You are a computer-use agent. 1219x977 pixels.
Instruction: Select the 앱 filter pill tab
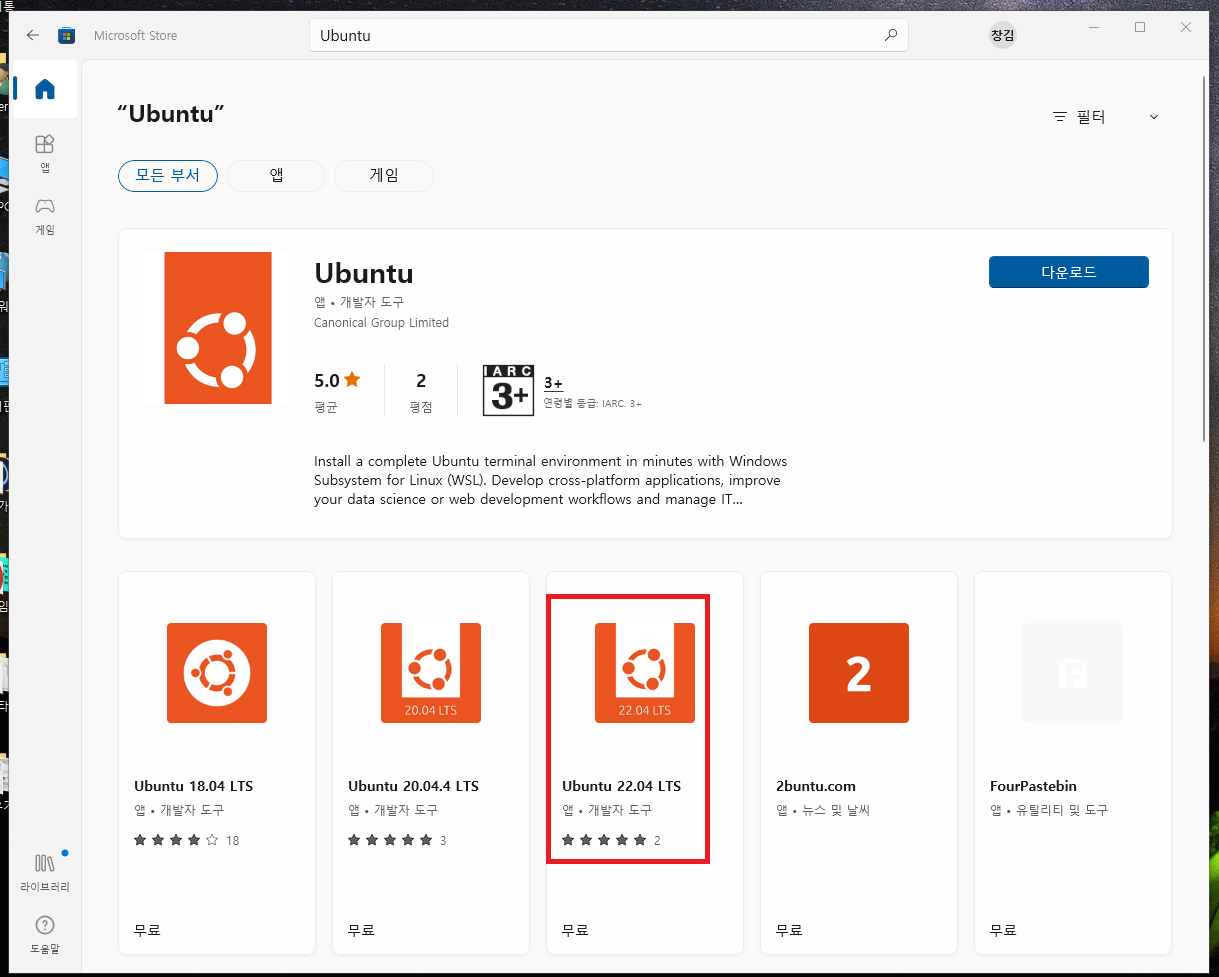click(276, 175)
